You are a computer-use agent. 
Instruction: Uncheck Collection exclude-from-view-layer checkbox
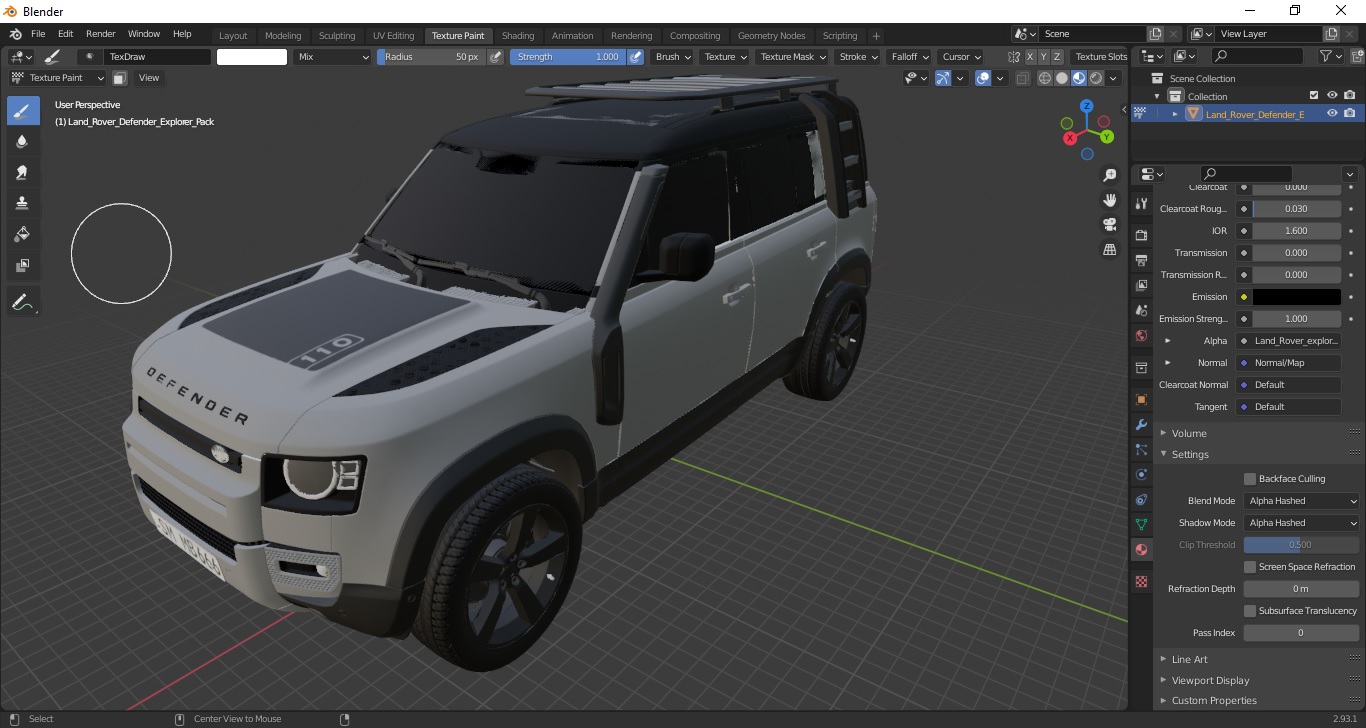(x=1314, y=96)
